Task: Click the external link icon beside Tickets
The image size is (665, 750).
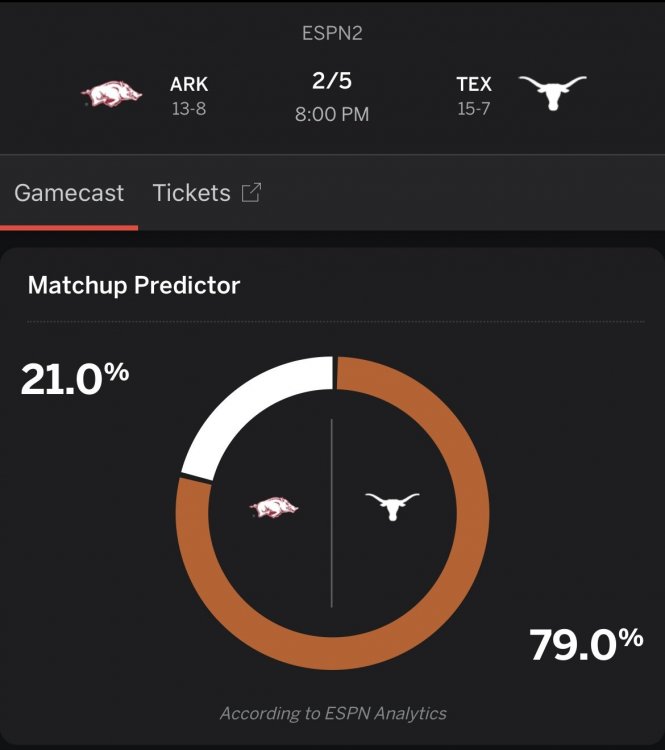Action: [251, 193]
